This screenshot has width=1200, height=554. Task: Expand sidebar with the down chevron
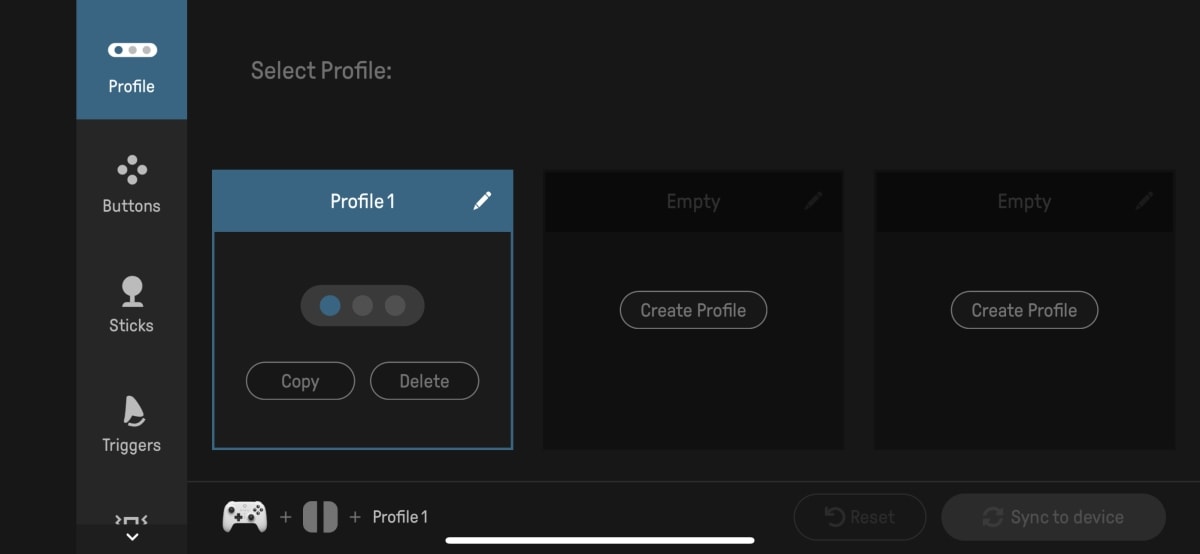[x=132, y=537]
